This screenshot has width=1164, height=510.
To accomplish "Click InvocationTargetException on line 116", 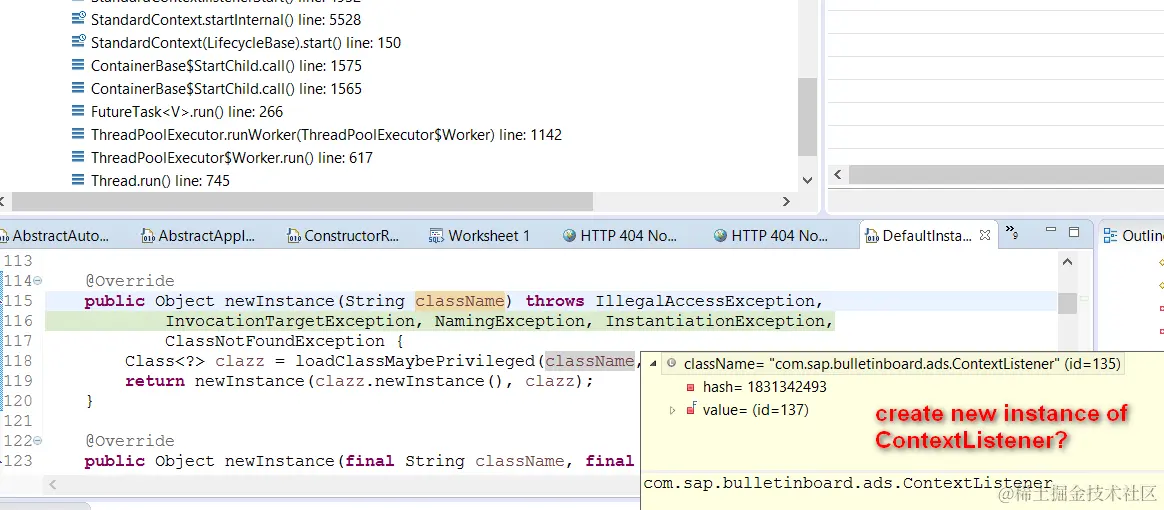I will pyautogui.click(x=290, y=321).
